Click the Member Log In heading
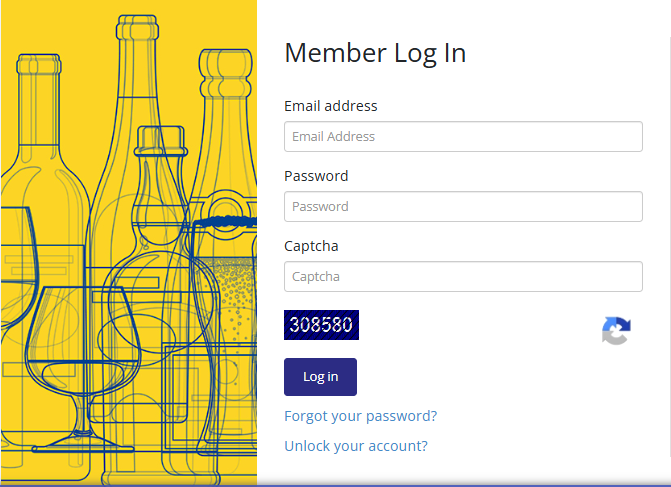 tap(375, 53)
